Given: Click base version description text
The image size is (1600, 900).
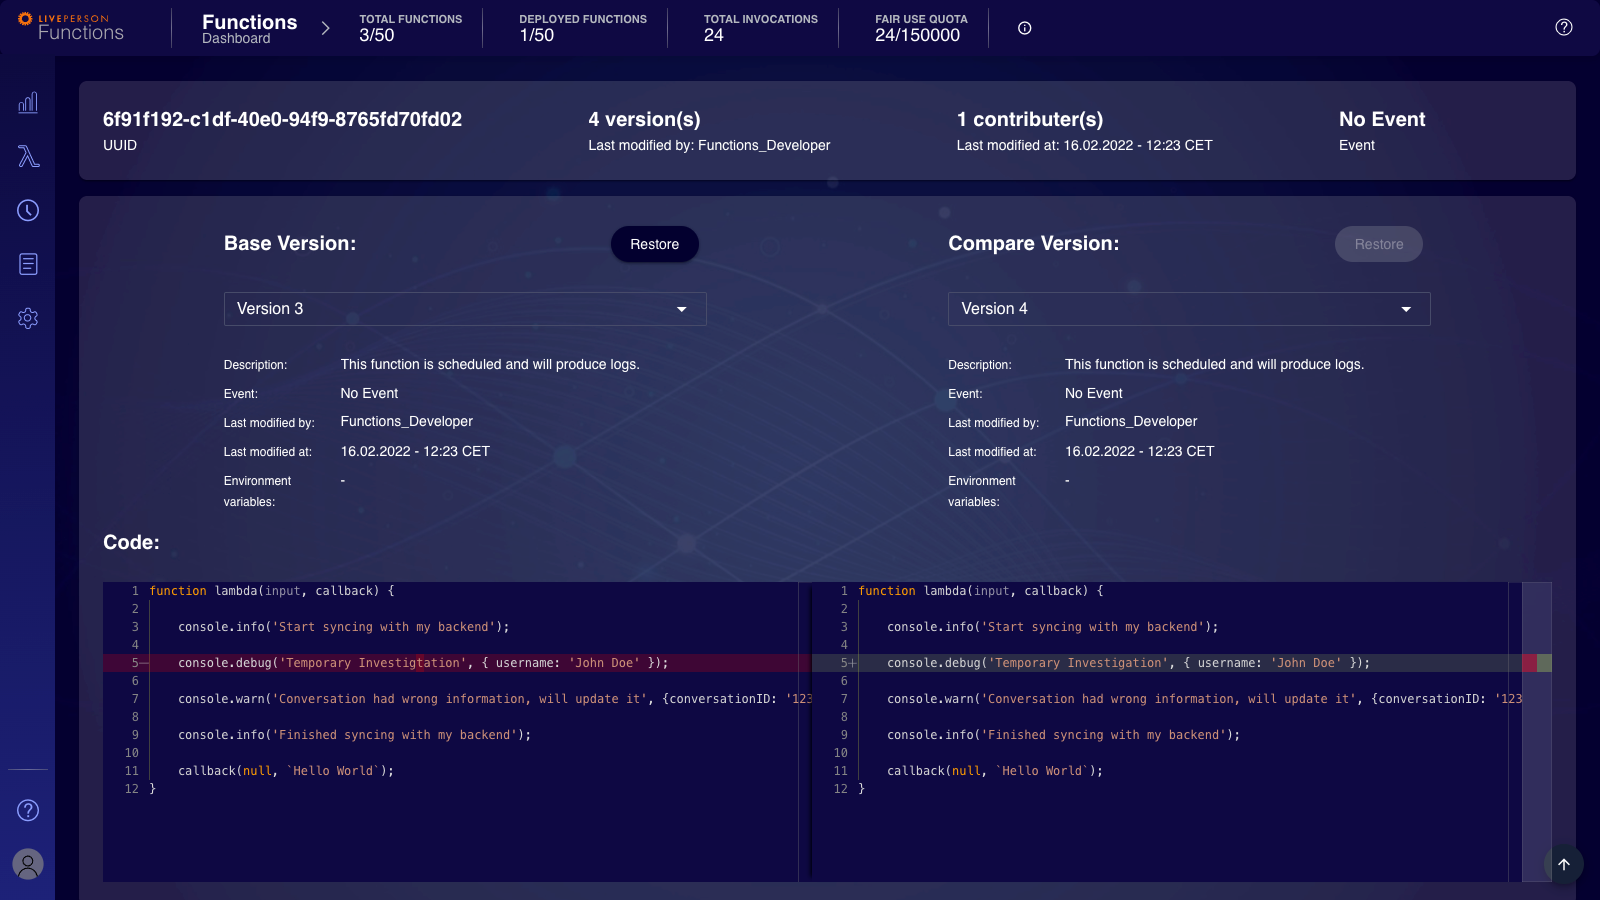Looking at the screenshot, I should (x=490, y=364).
